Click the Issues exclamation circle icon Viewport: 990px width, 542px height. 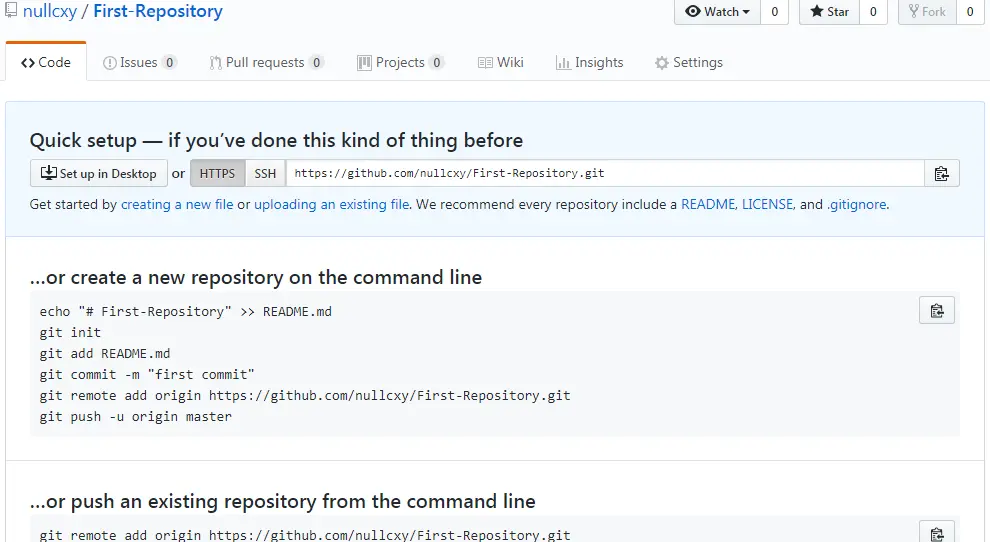click(110, 63)
